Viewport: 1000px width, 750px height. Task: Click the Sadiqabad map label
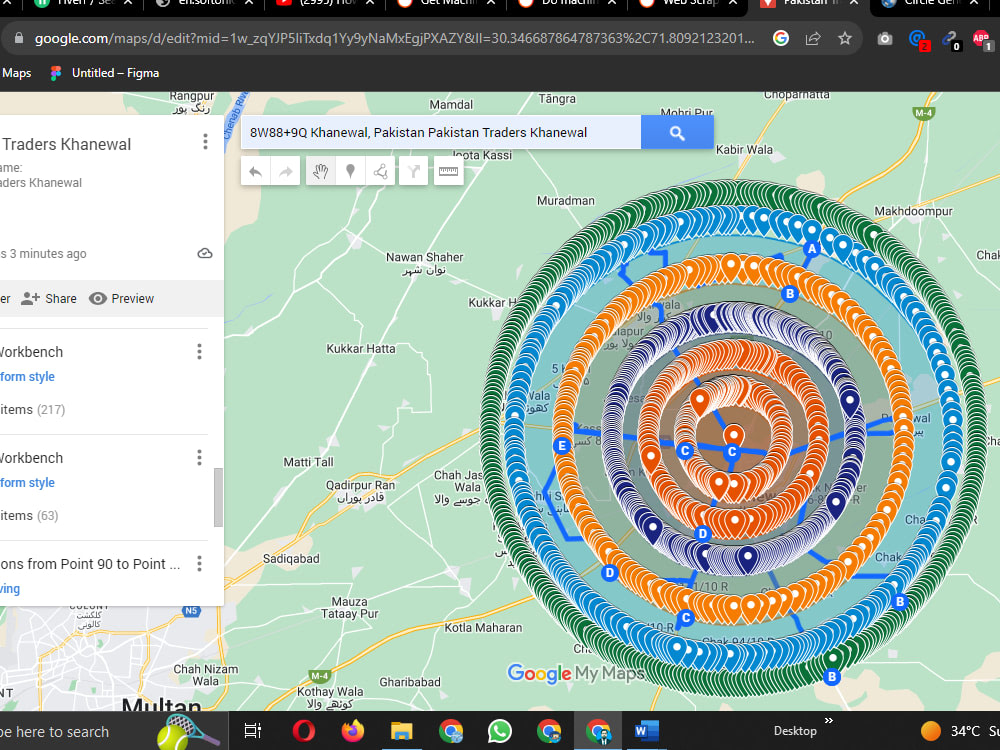coord(291,559)
